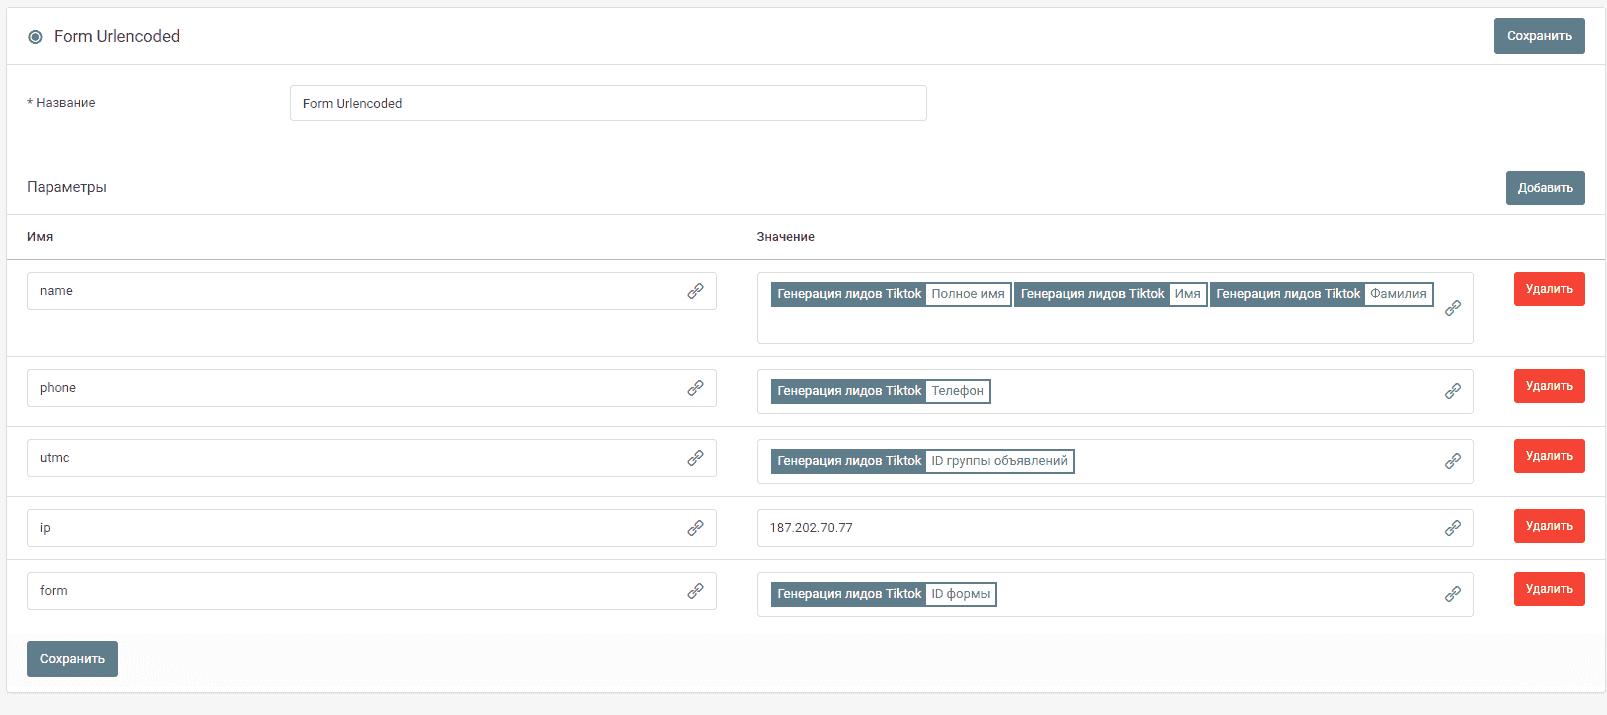Click link icon in the form name field
The width and height of the screenshot is (1607, 715).
coord(695,591)
